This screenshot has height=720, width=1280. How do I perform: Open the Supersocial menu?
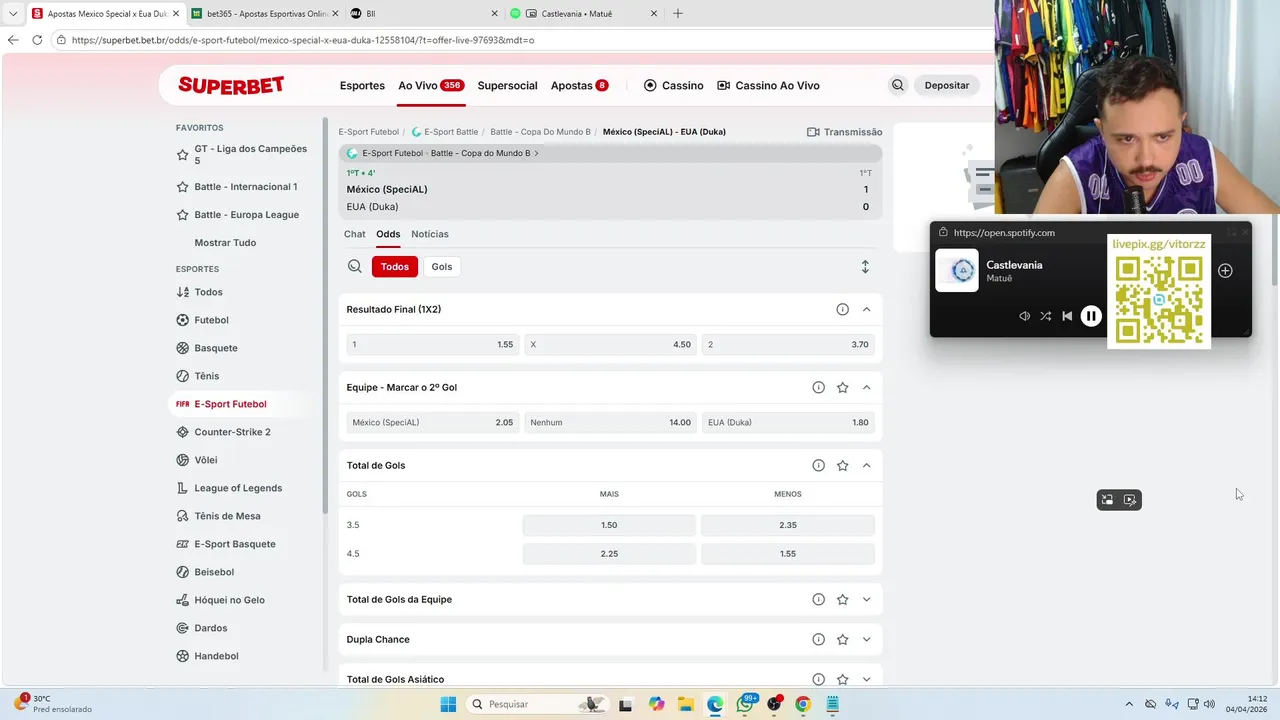[x=507, y=85]
